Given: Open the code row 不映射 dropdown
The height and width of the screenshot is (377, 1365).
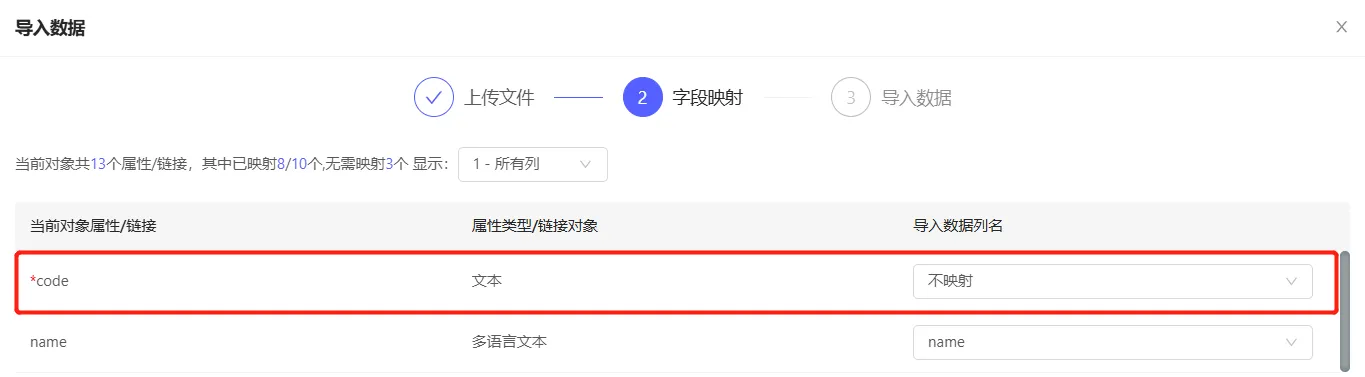Looking at the screenshot, I should 1112,281.
